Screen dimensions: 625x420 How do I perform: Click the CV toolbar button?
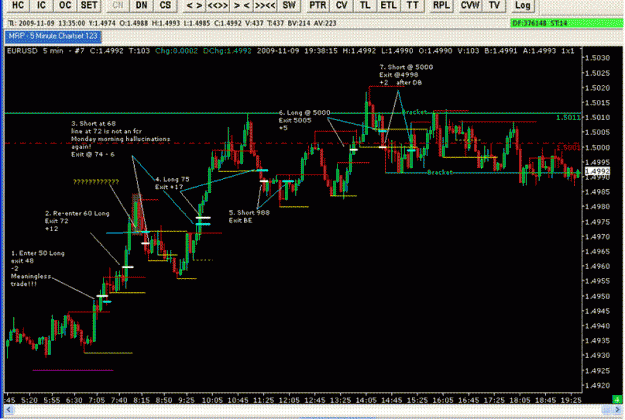pos(342,5)
